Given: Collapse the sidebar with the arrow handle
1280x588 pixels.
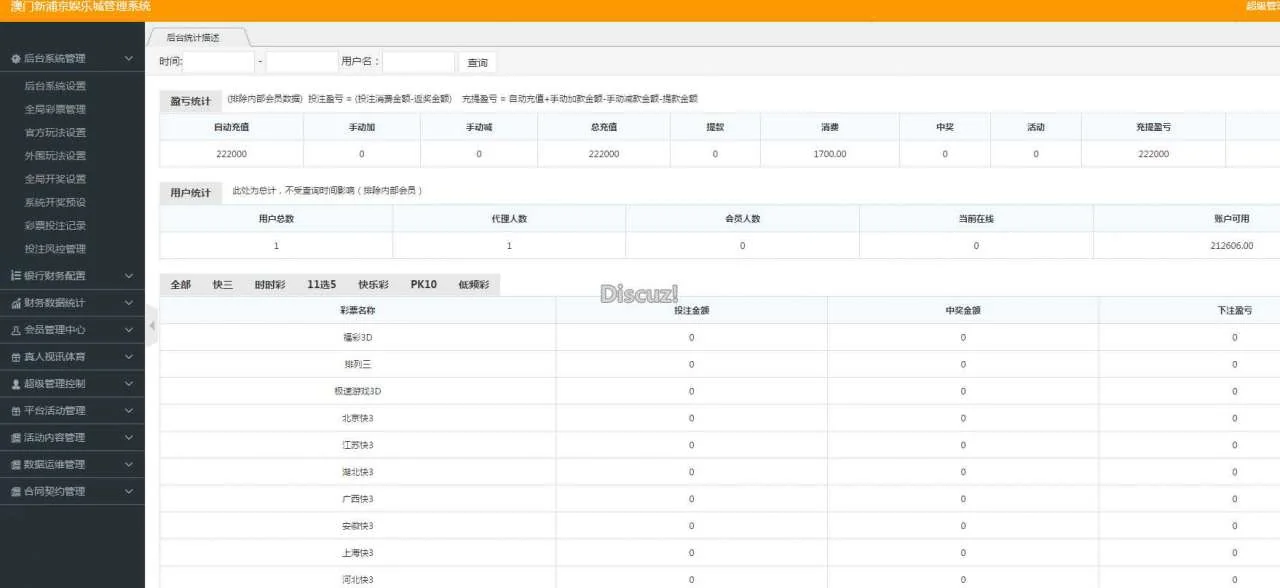Looking at the screenshot, I should coord(151,325).
